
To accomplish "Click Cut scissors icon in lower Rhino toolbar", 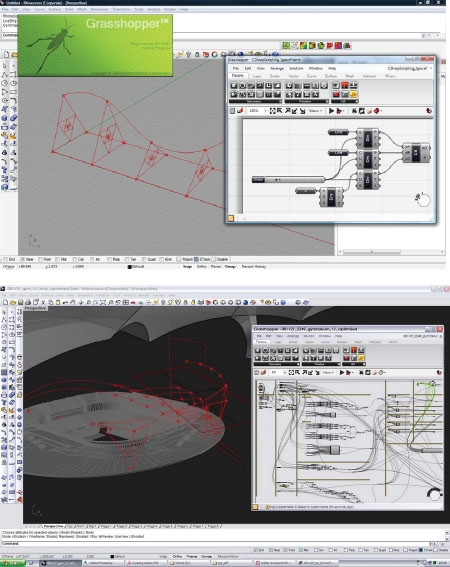I will point(43,302).
